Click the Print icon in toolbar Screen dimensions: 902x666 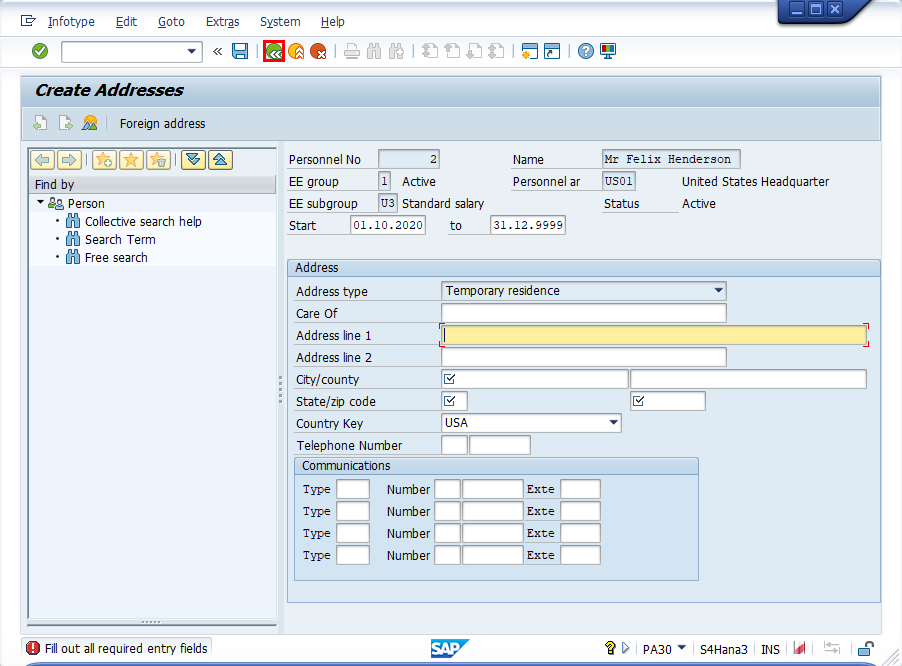[351, 52]
